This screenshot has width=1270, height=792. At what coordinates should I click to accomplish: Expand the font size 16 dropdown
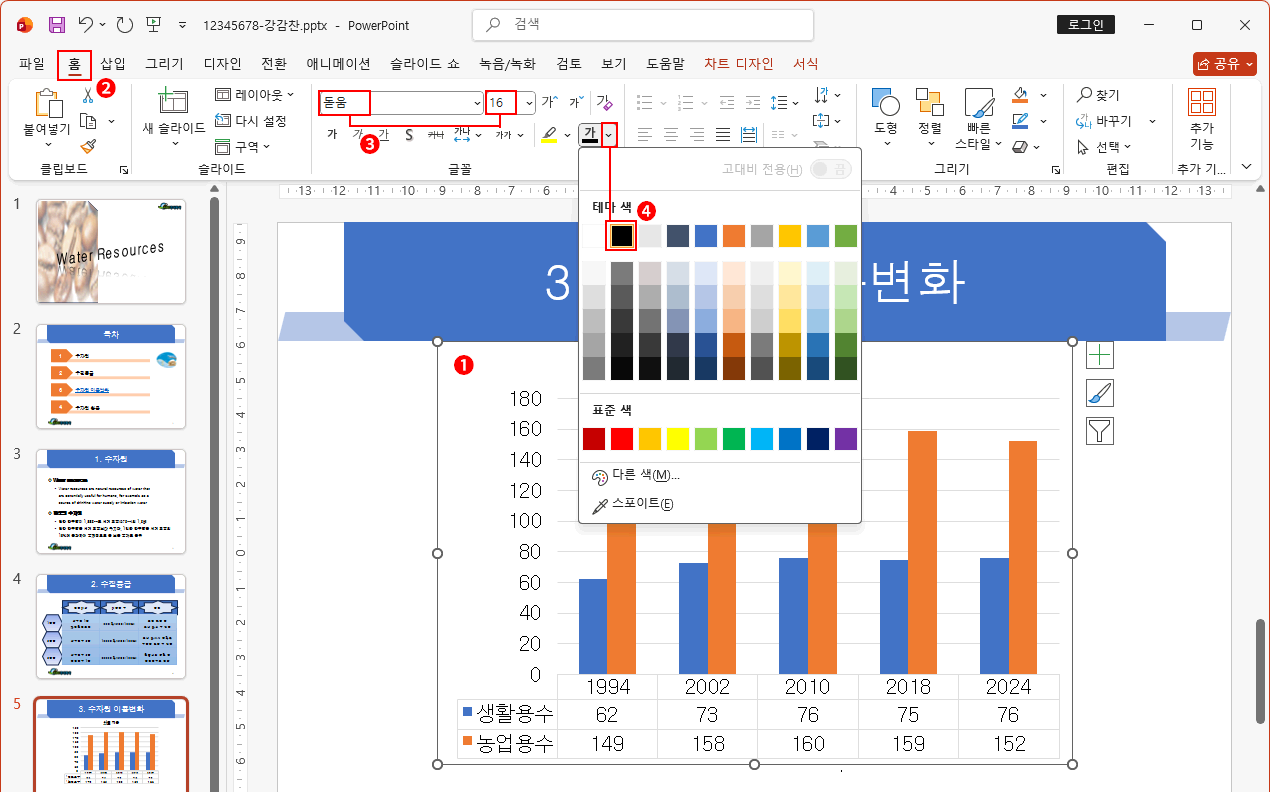tap(529, 102)
